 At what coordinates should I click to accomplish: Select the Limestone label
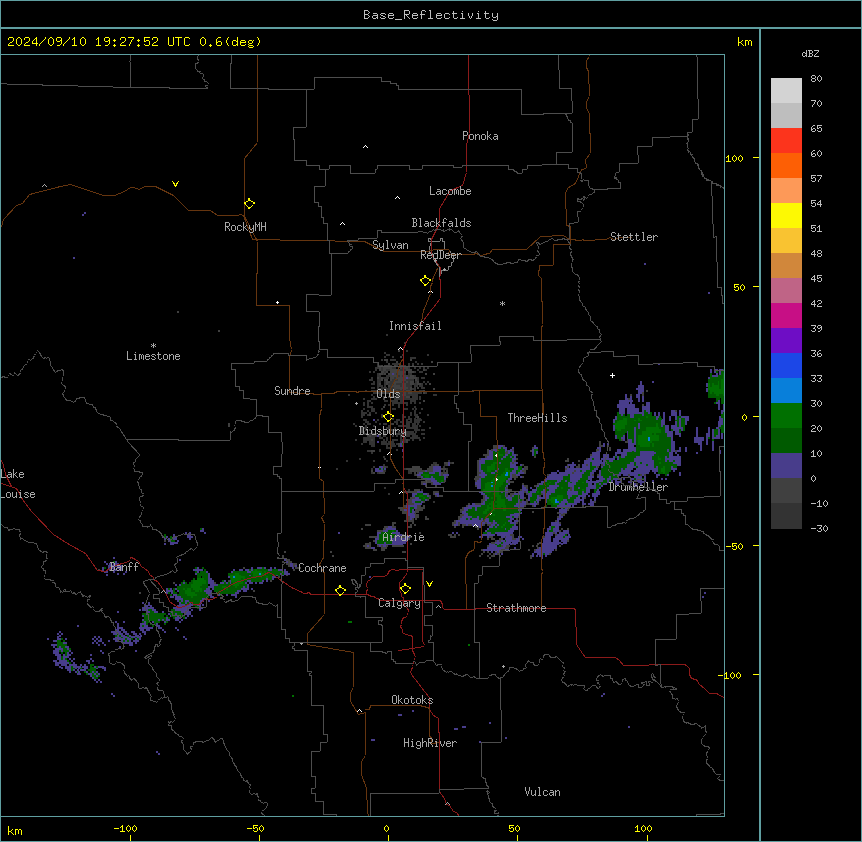pos(153,356)
